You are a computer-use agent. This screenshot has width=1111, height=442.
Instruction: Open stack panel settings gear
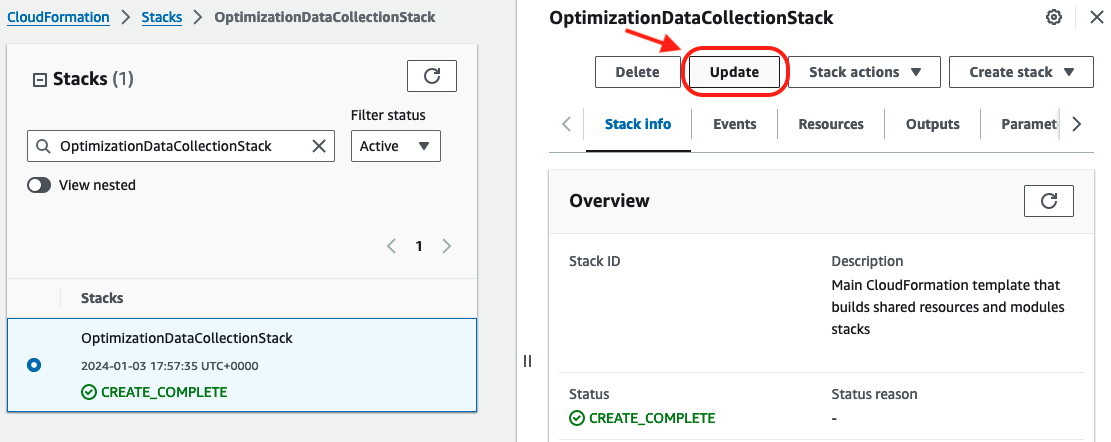(x=1054, y=18)
